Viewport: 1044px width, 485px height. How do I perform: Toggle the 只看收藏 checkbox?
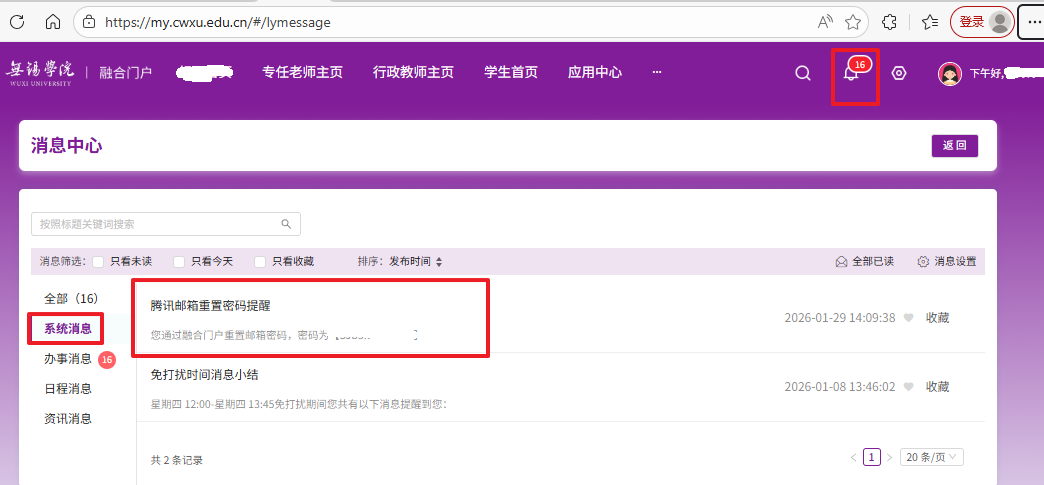point(260,262)
